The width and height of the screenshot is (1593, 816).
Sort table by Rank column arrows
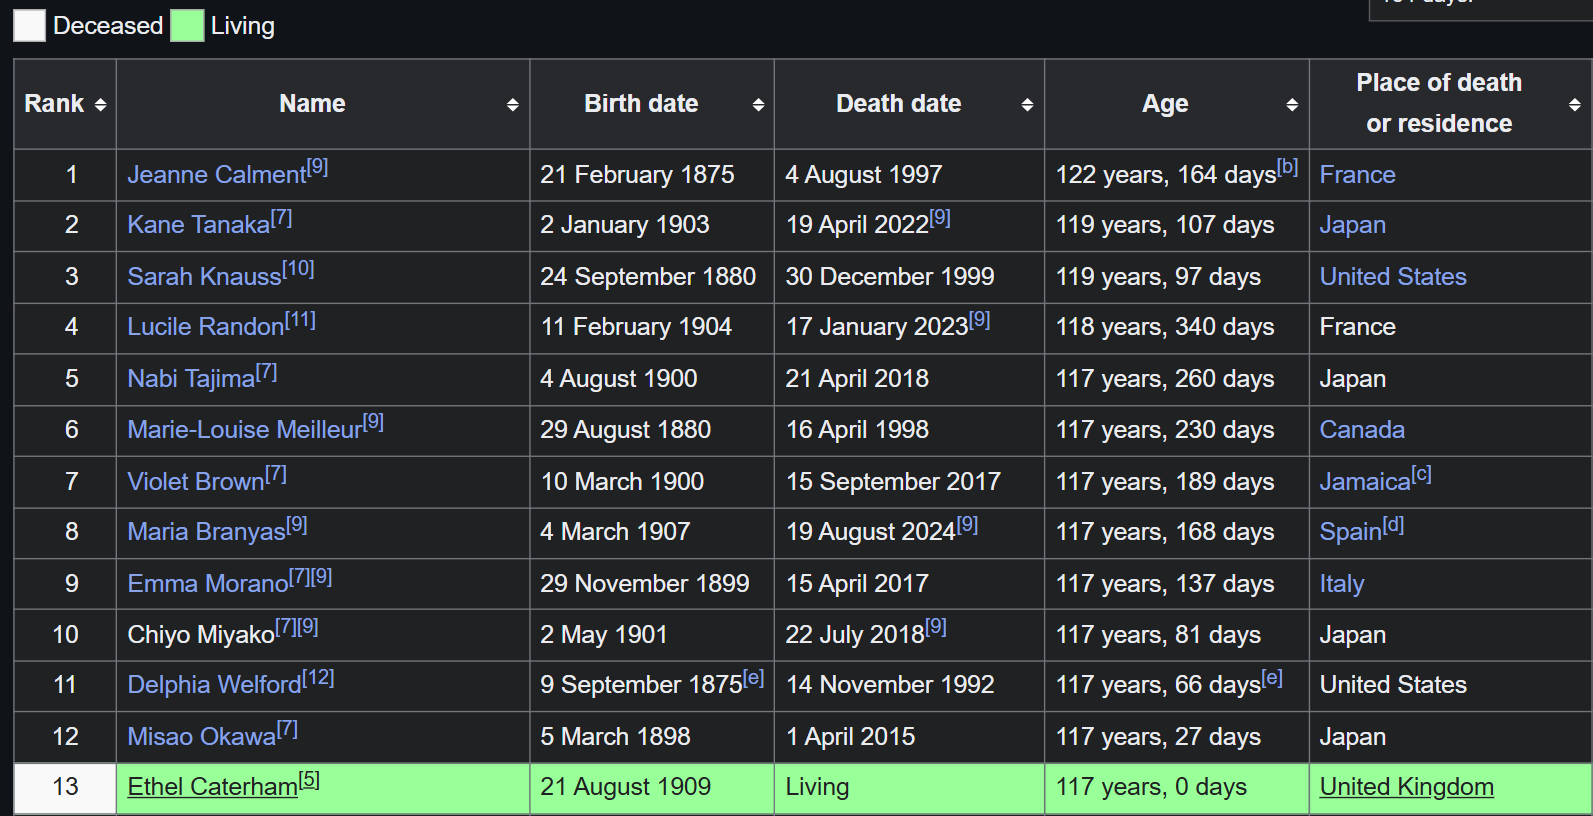tap(100, 105)
